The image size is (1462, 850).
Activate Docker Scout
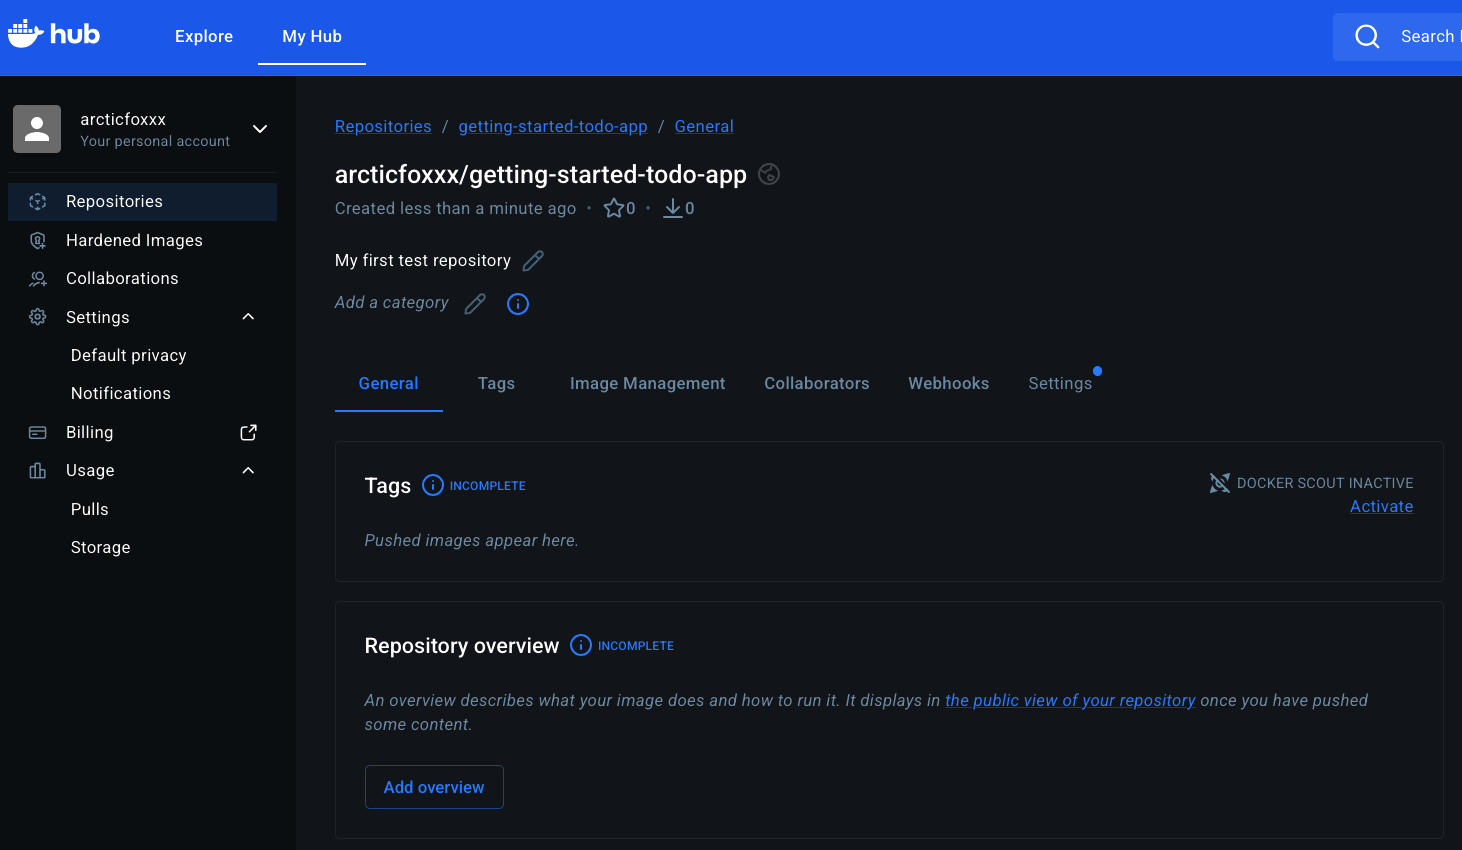(1382, 507)
